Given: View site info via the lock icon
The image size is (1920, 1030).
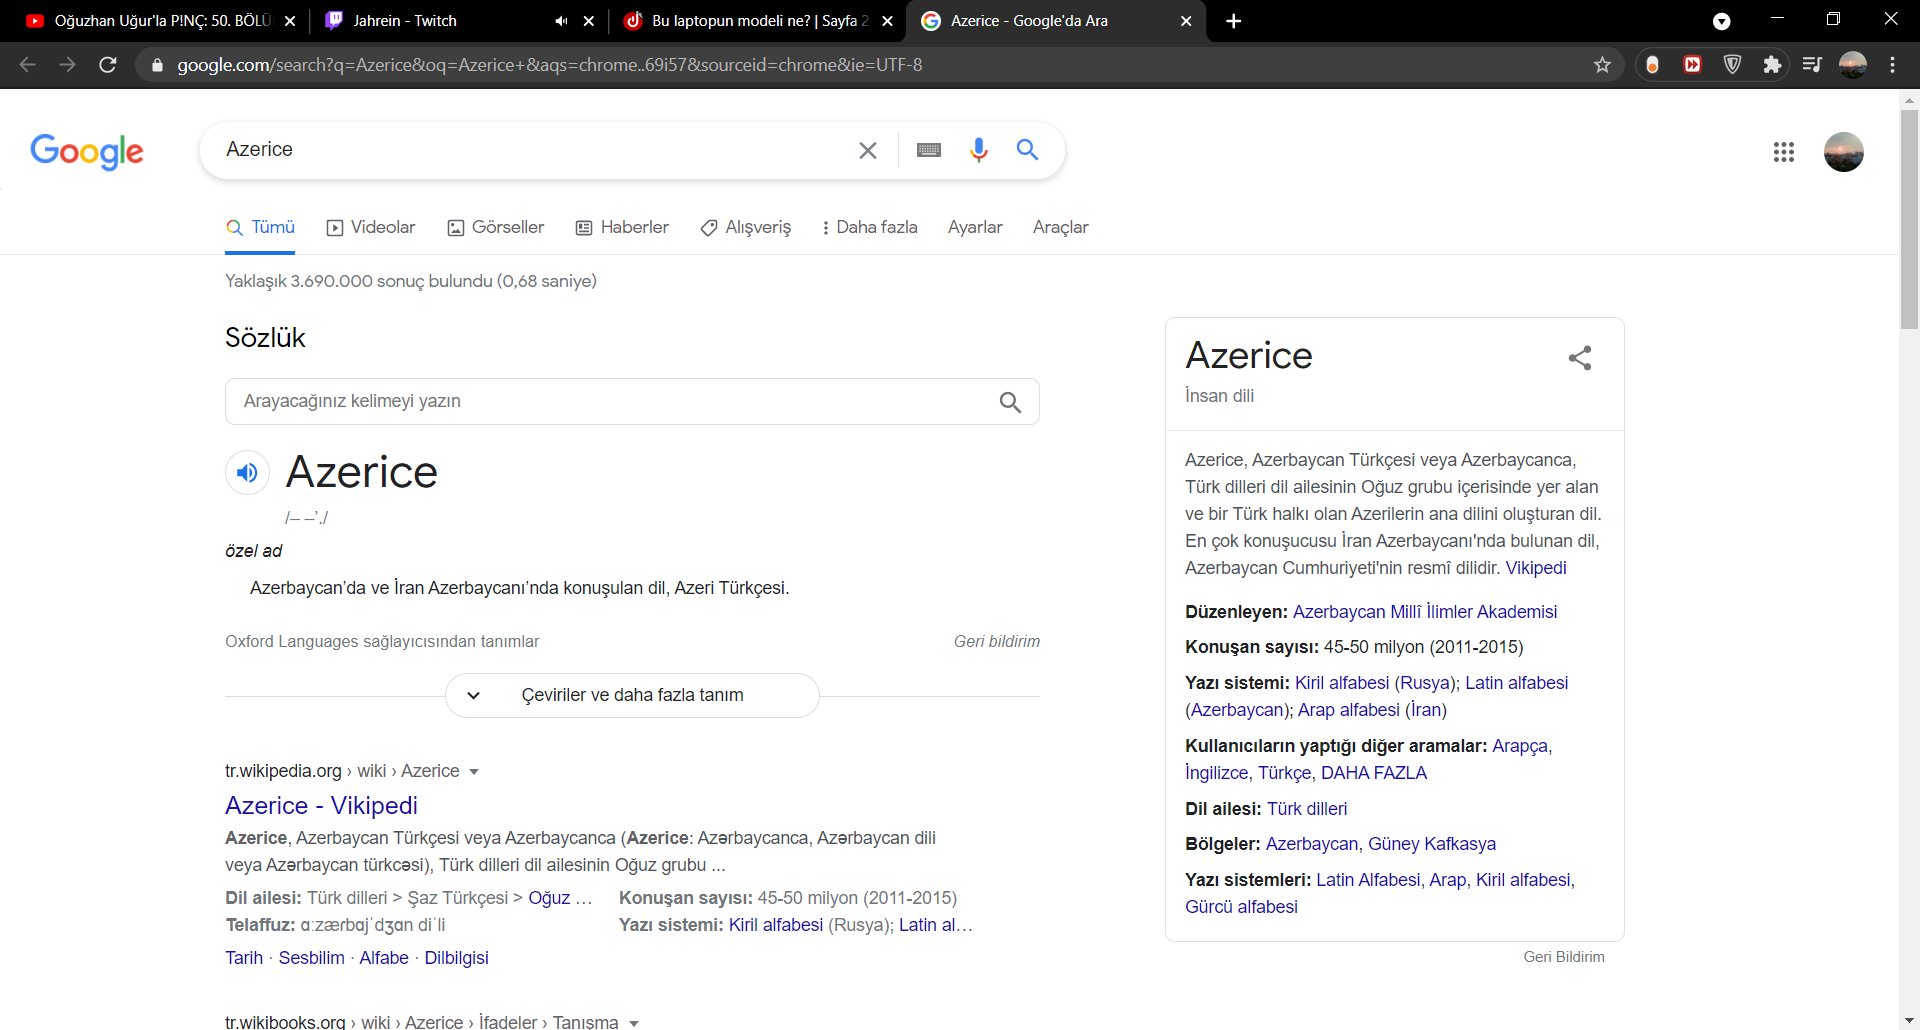Looking at the screenshot, I should tap(157, 65).
